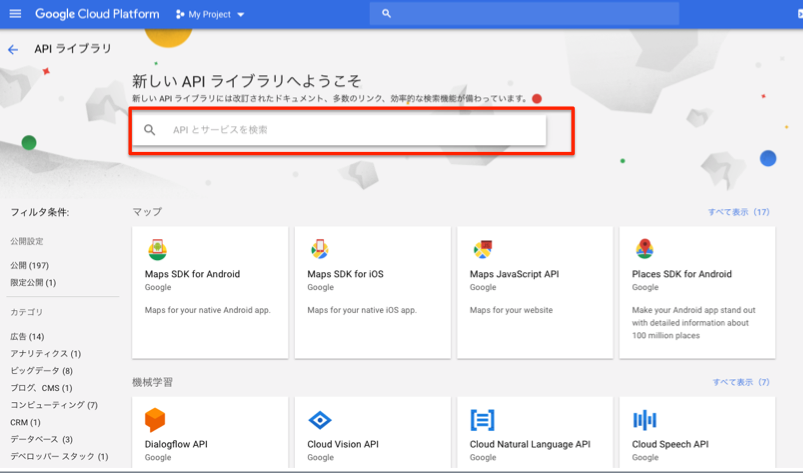The height and width of the screenshot is (473, 803).
Task: Filter category コンピューティング (7)
Action: click(54, 405)
